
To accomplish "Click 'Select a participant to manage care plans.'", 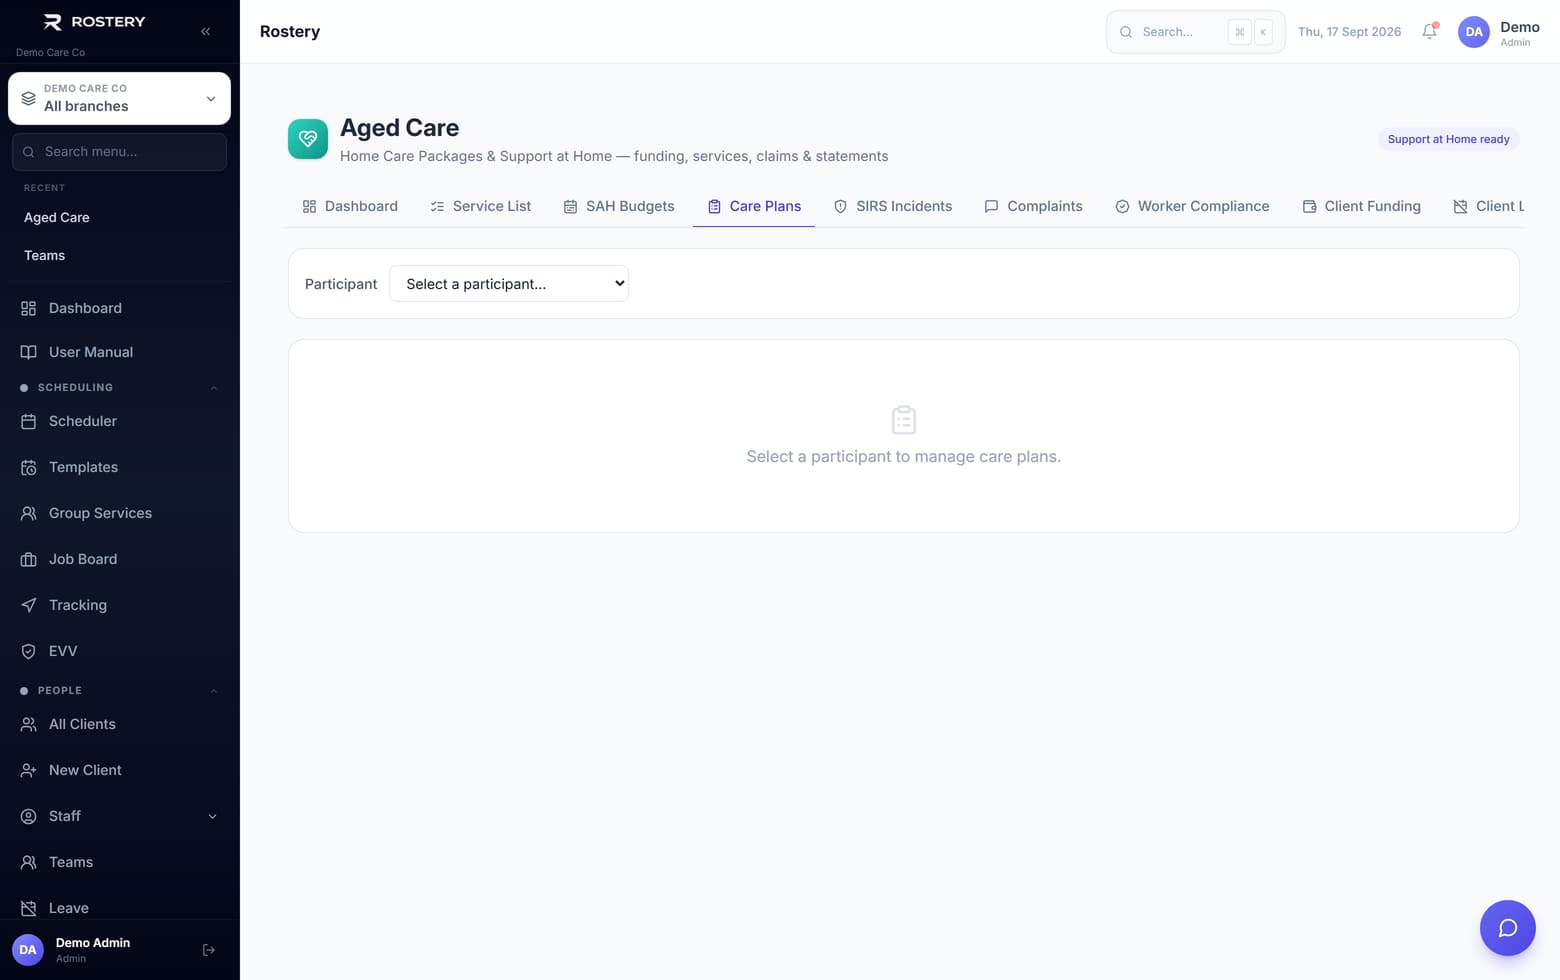I will (904, 457).
